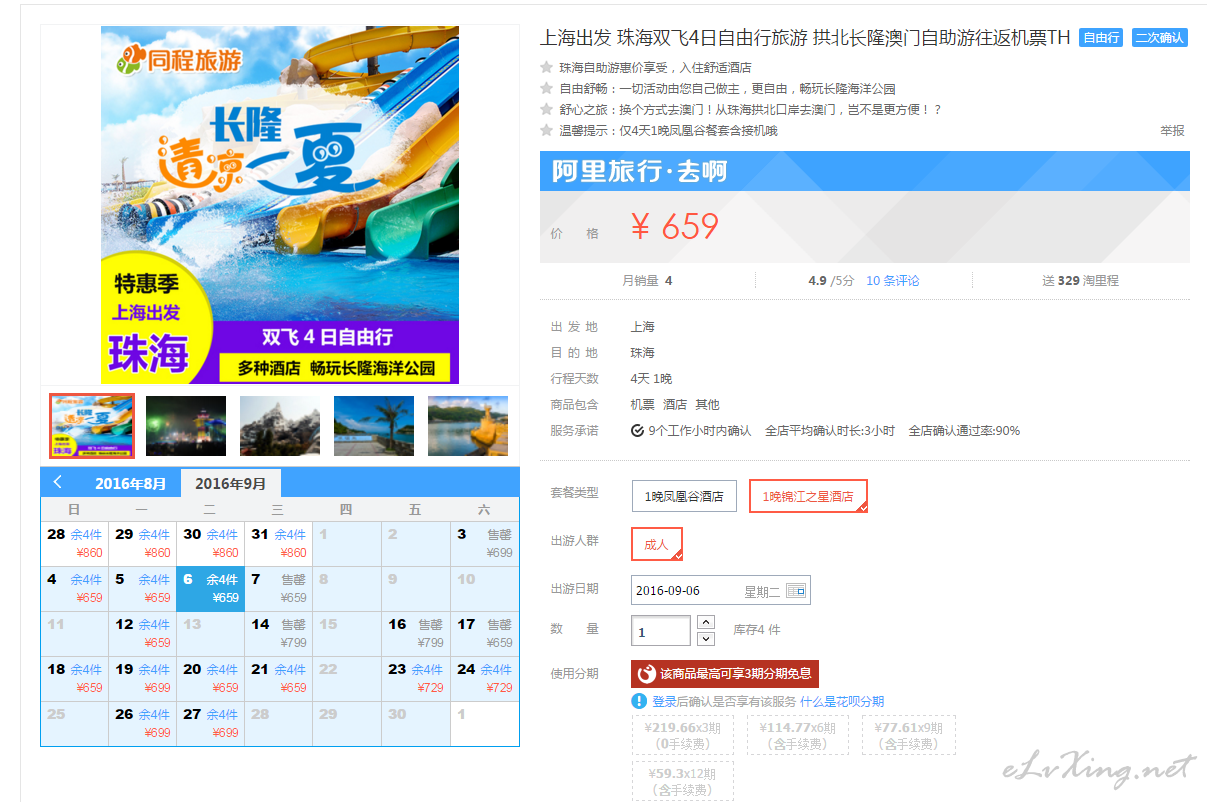Choose the 1晚凤凰谷酒店 package
This screenshot has width=1207, height=802.
click(684, 496)
